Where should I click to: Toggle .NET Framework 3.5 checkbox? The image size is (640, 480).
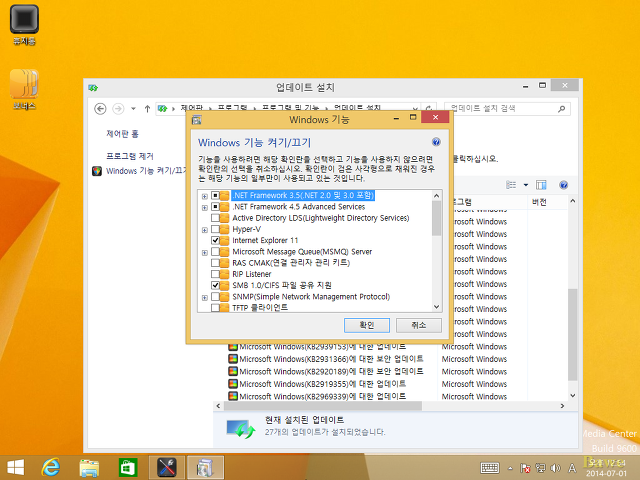click(215, 196)
